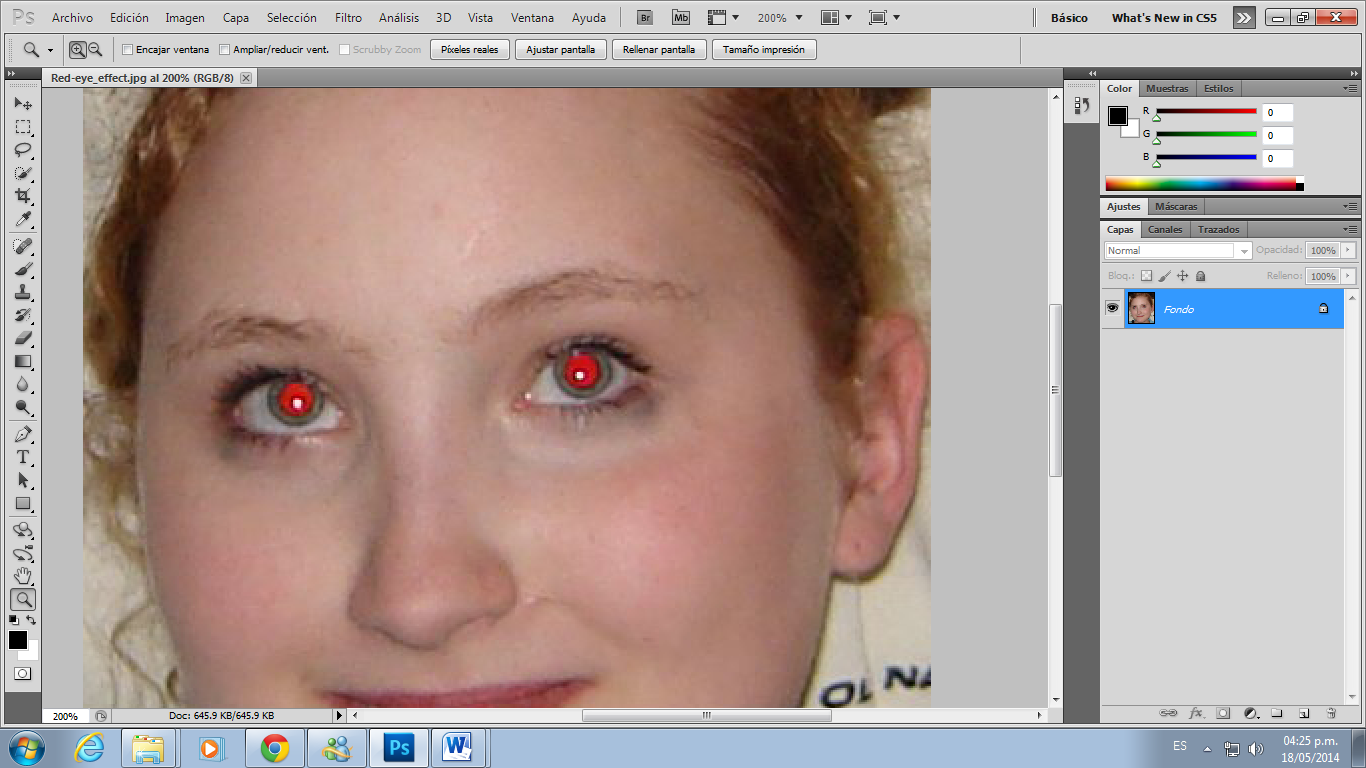Select the Horizontal Type tool
The width and height of the screenshot is (1366, 768).
[x=23, y=458]
